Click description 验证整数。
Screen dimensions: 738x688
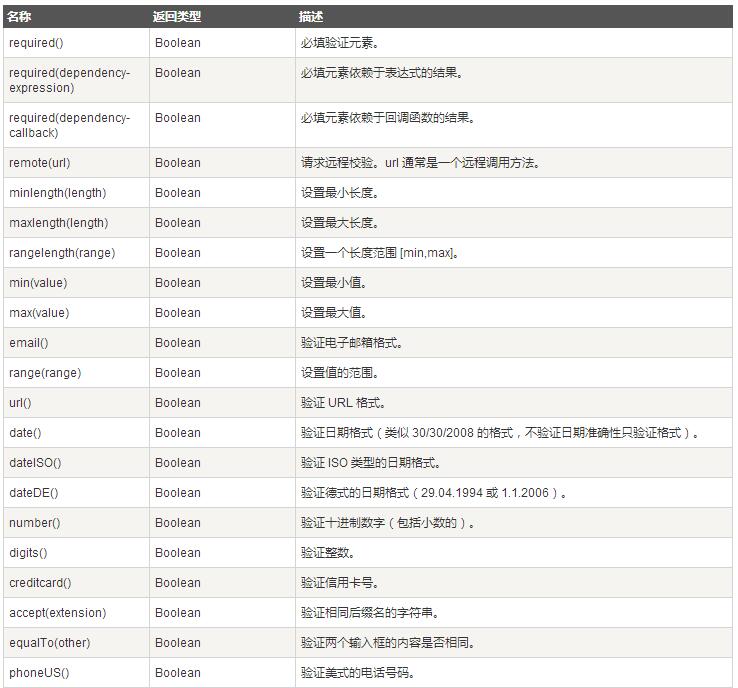[x=328, y=553]
